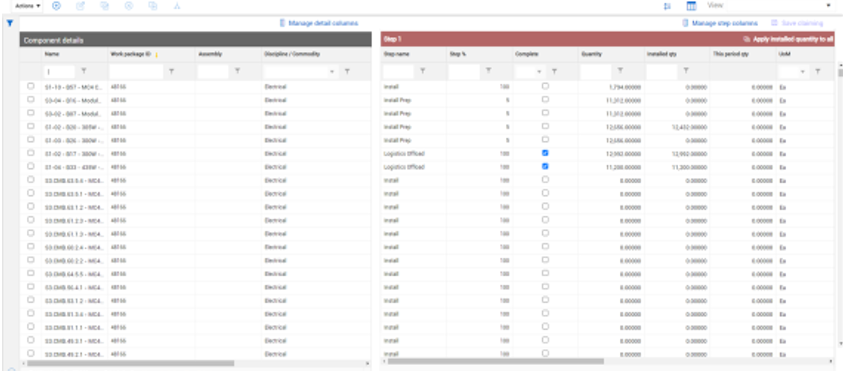Open the Assembly column filter funnel
The height and width of the screenshot is (371, 843).
(237, 71)
